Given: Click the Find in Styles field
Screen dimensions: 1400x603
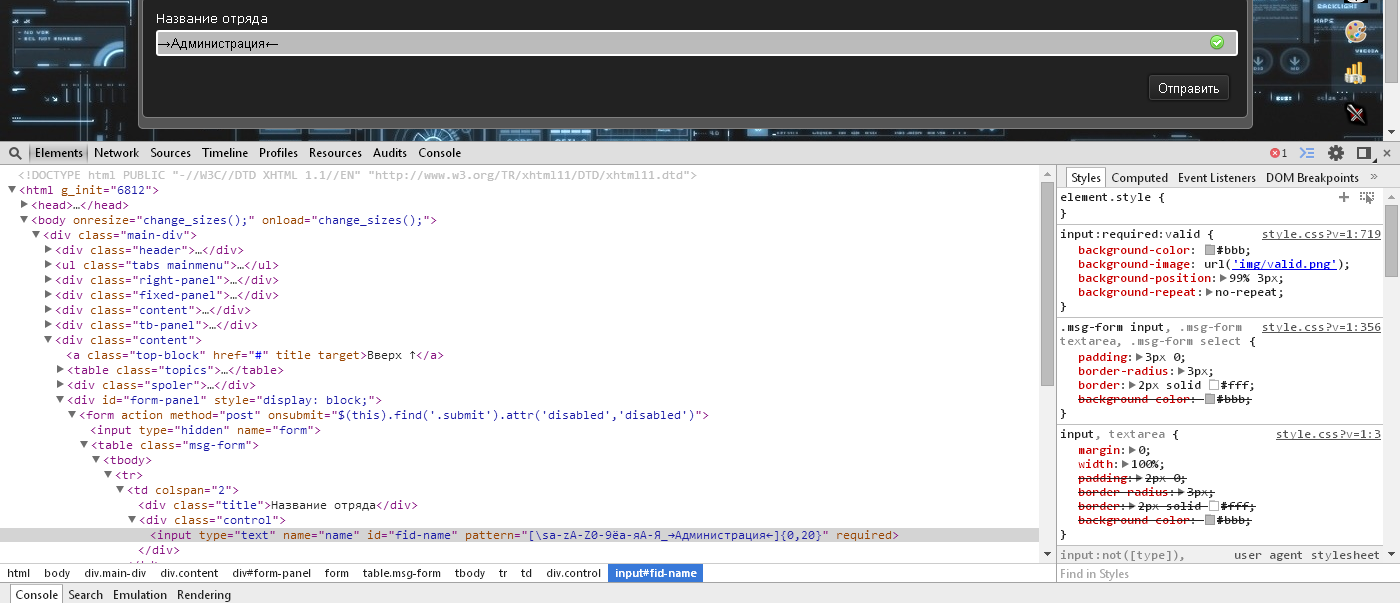Looking at the screenshot, I should pos(1200,574).
